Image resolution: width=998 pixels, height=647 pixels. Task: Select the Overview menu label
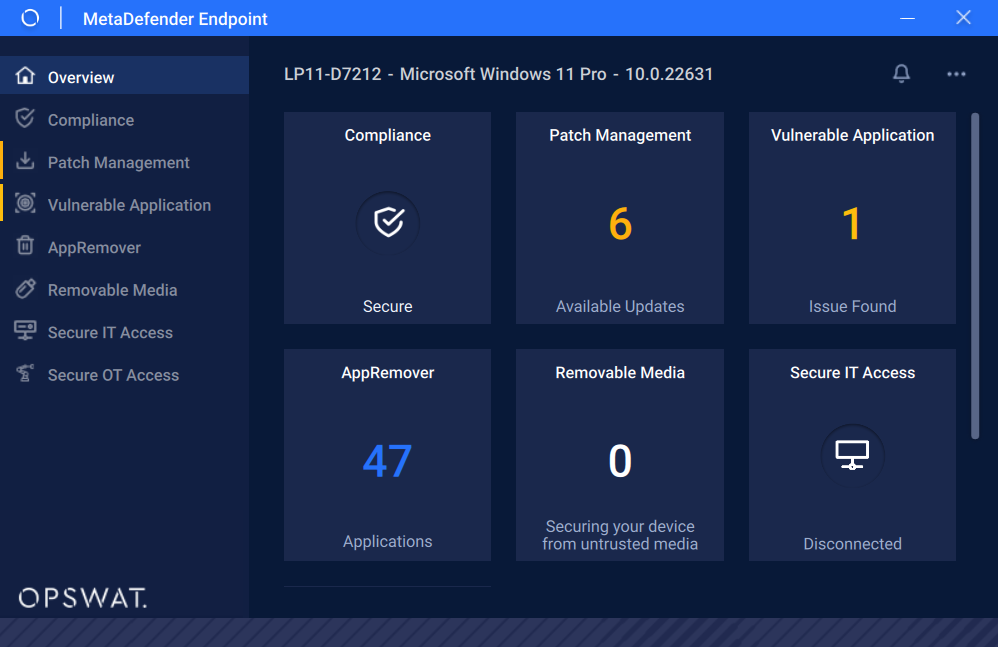click(81, 78)
